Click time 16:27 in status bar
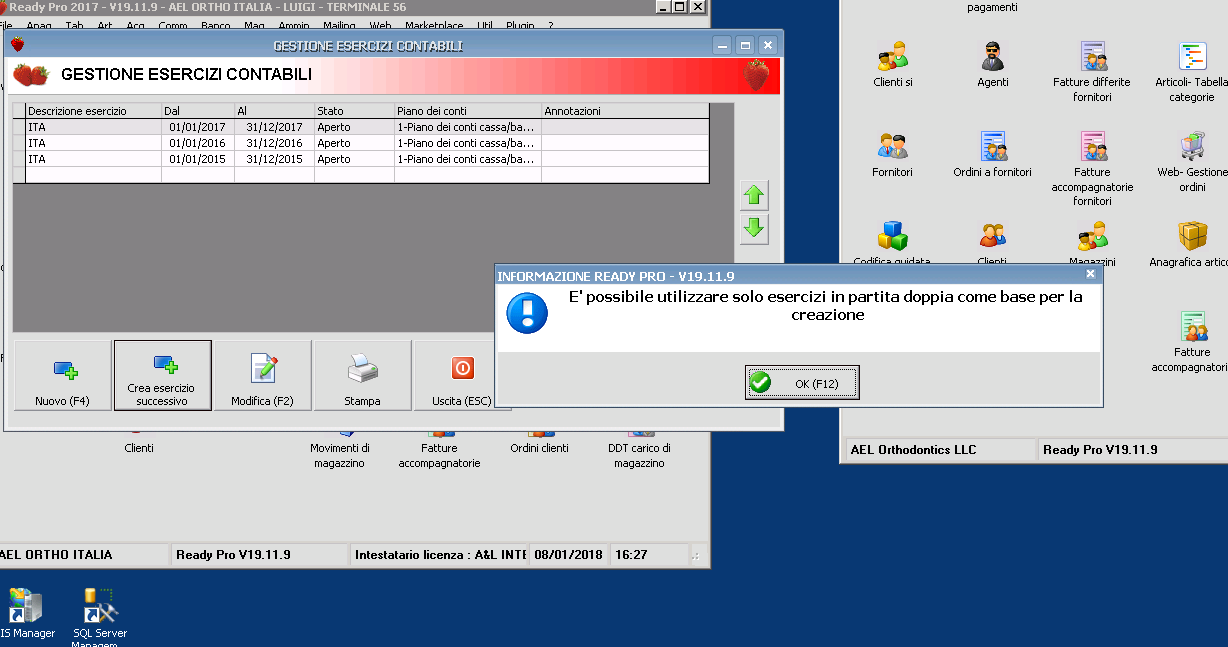 pos(631,554)
